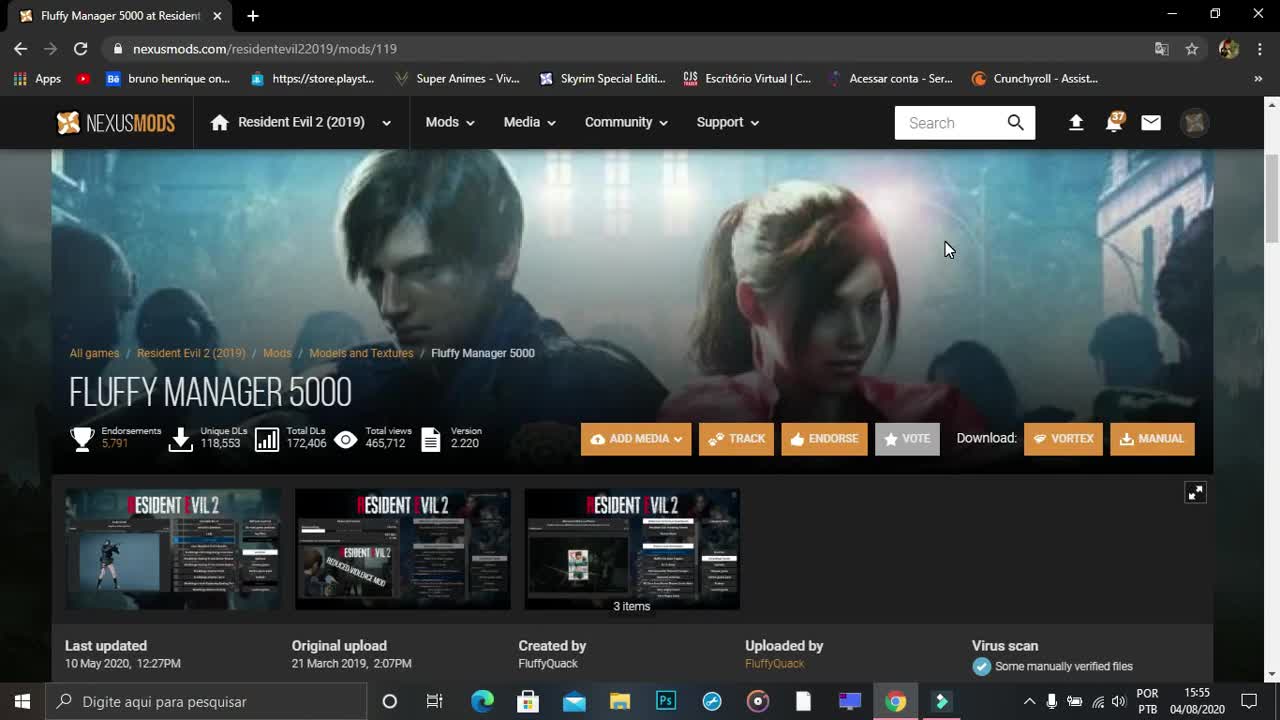Click the Manual download button
Image resolution: width=1280 pixels, height=720 pixels.
(1152, 439)
